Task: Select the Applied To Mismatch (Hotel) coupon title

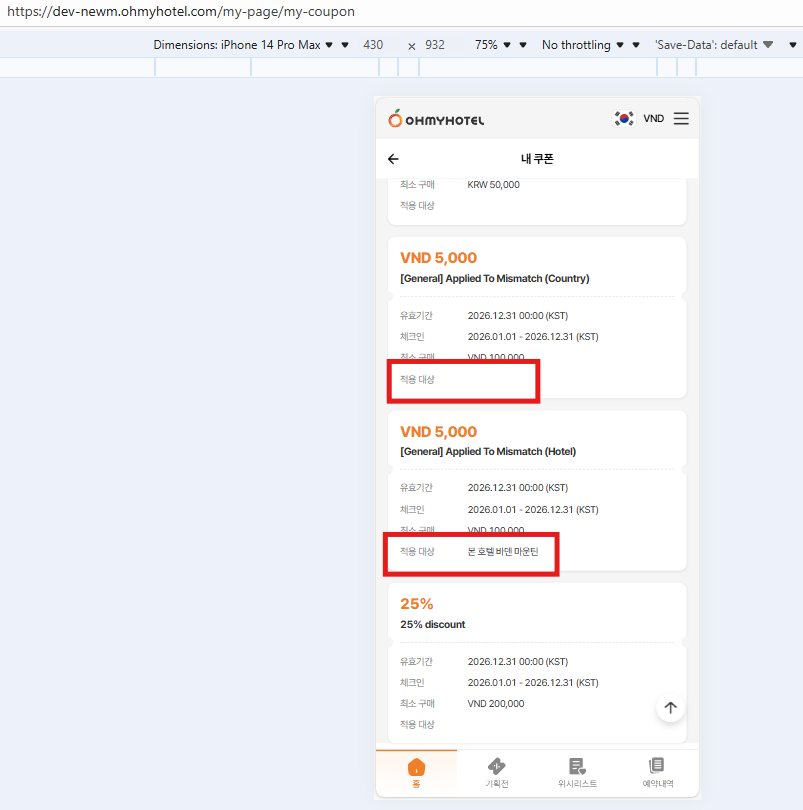Action: coord(488,451)
